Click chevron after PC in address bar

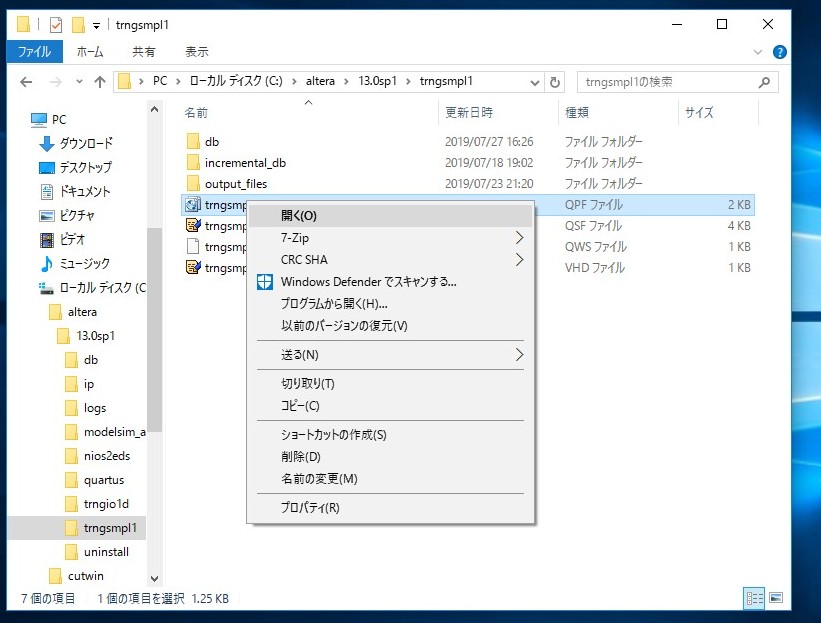(179, 82)
